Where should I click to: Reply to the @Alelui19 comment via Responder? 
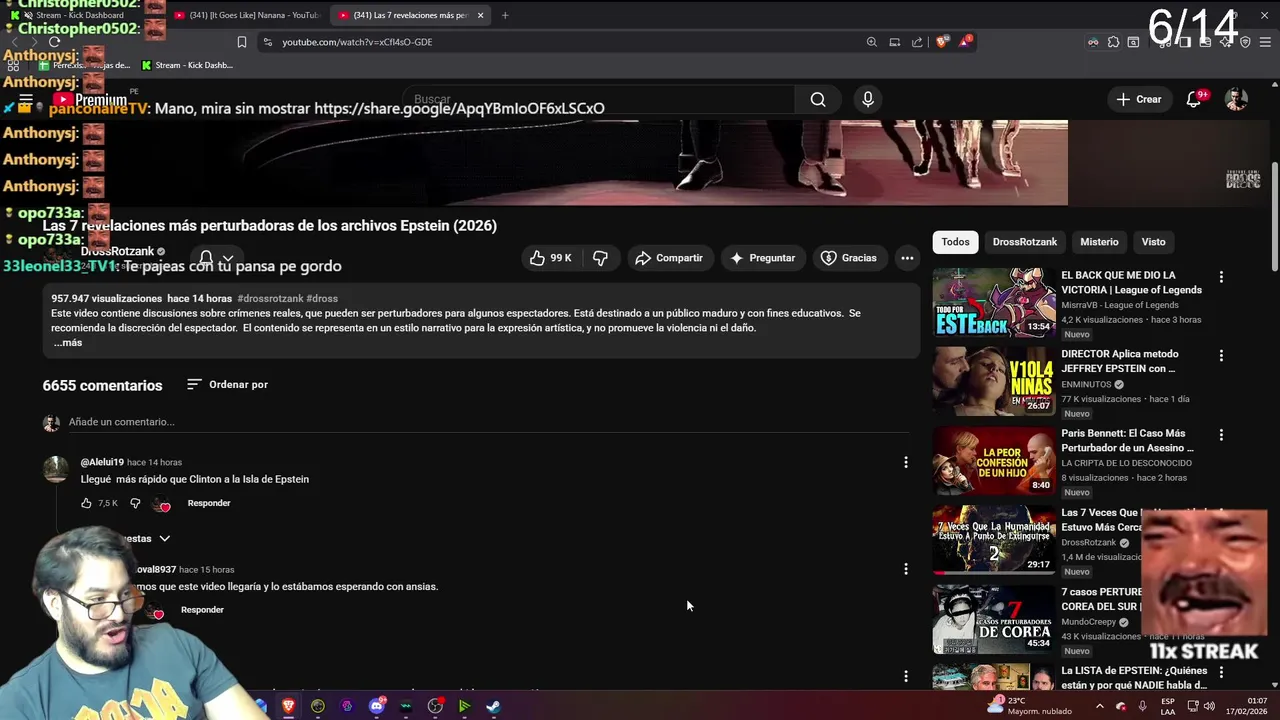(x=209, y=503)
